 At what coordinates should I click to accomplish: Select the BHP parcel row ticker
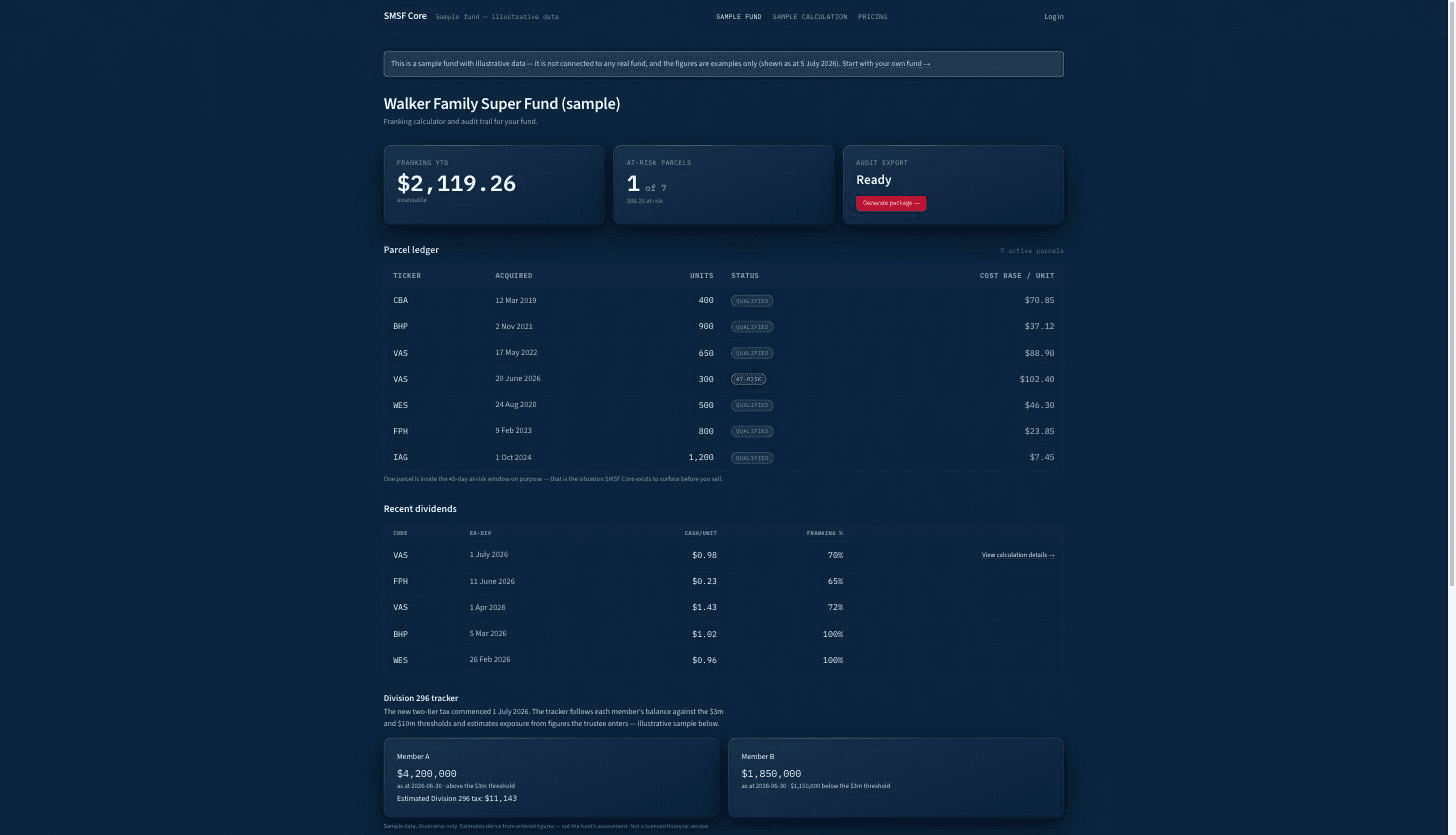pyautogui.click(x=400, y=327)
